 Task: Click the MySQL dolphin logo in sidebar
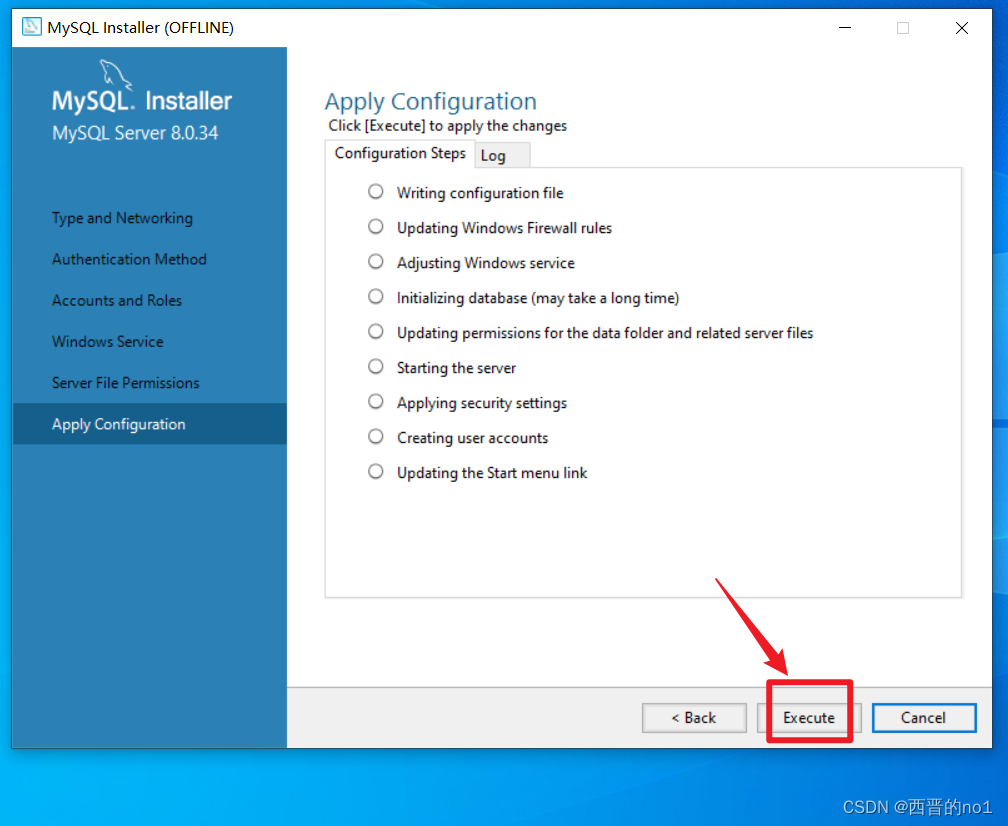(x=116, y=76)
